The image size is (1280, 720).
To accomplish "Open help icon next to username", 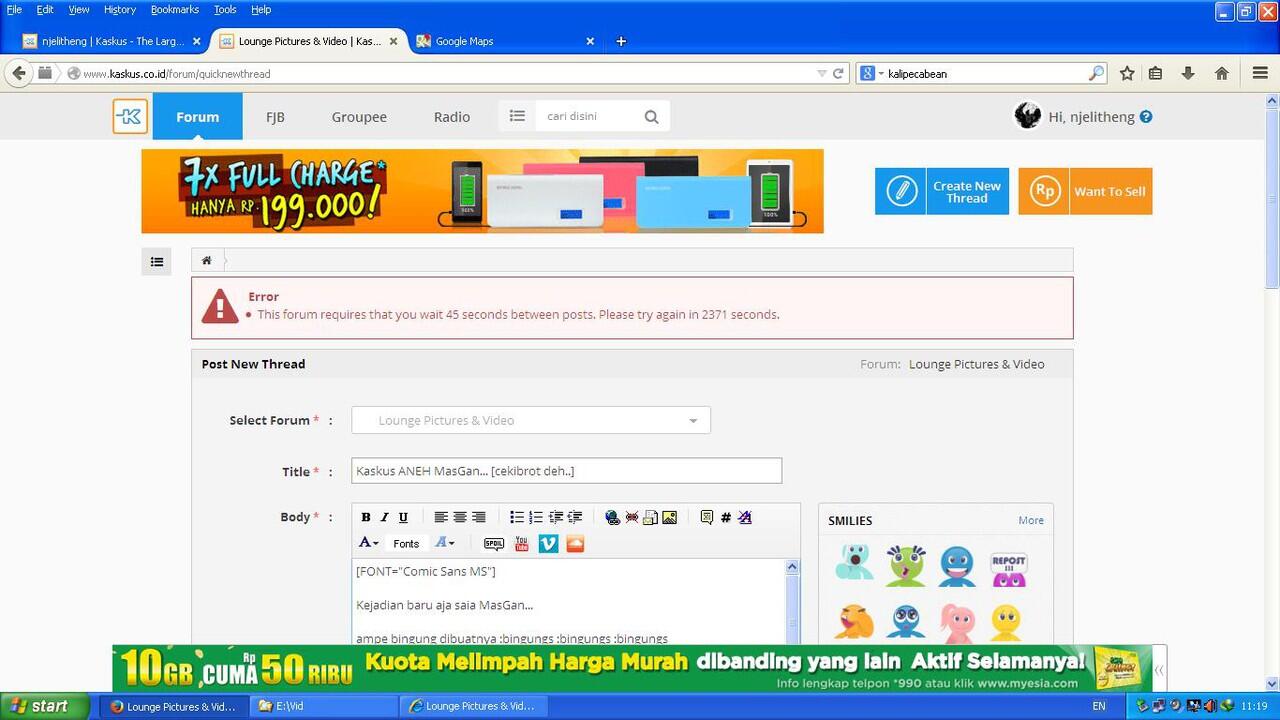I will (x=1146, y=117).
